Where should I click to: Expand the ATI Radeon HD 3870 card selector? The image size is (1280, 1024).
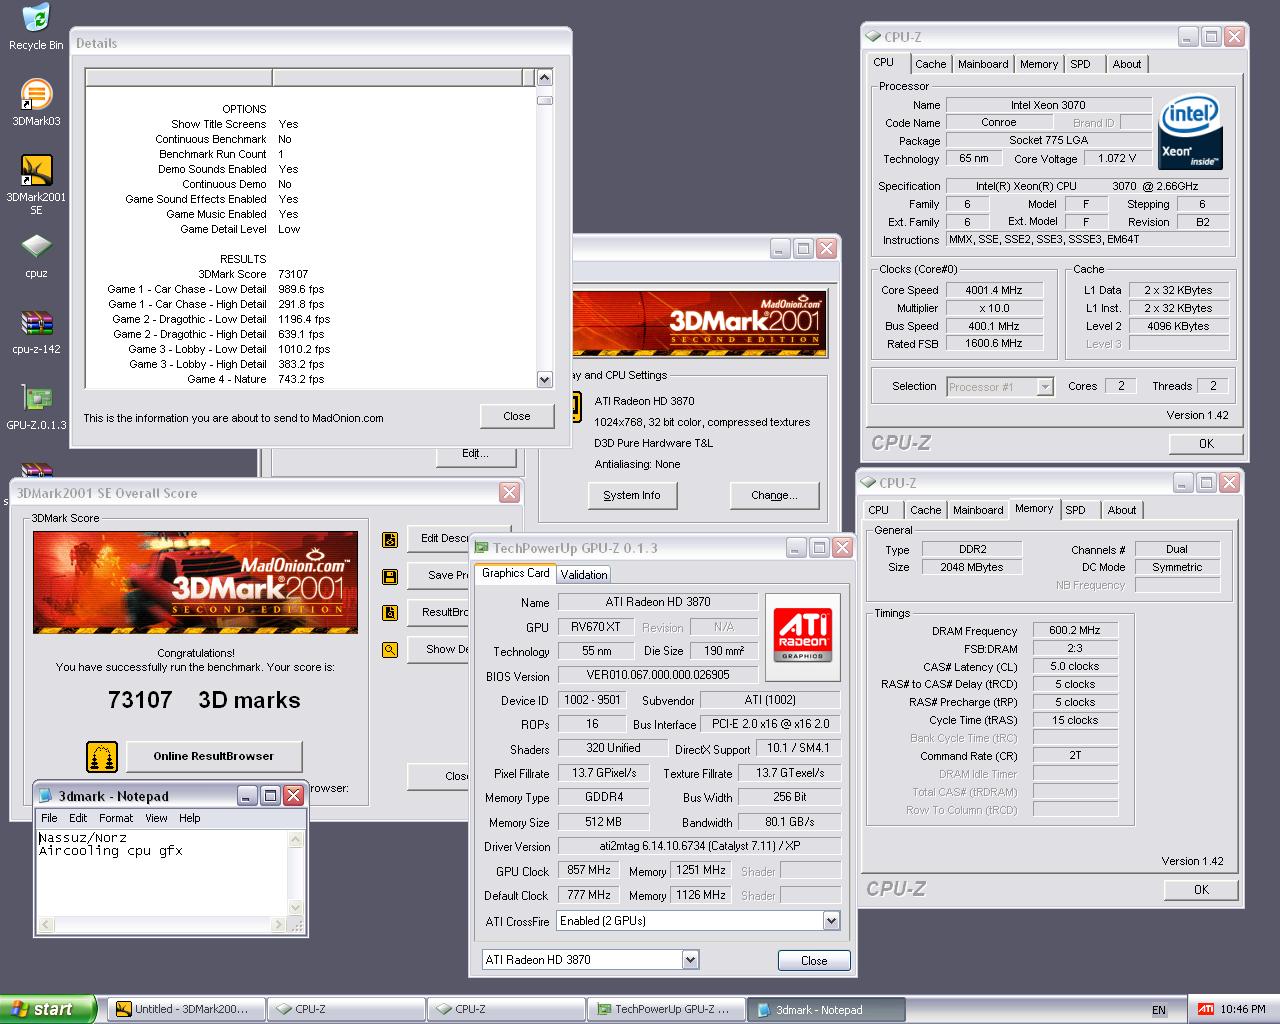click(690, 960)
